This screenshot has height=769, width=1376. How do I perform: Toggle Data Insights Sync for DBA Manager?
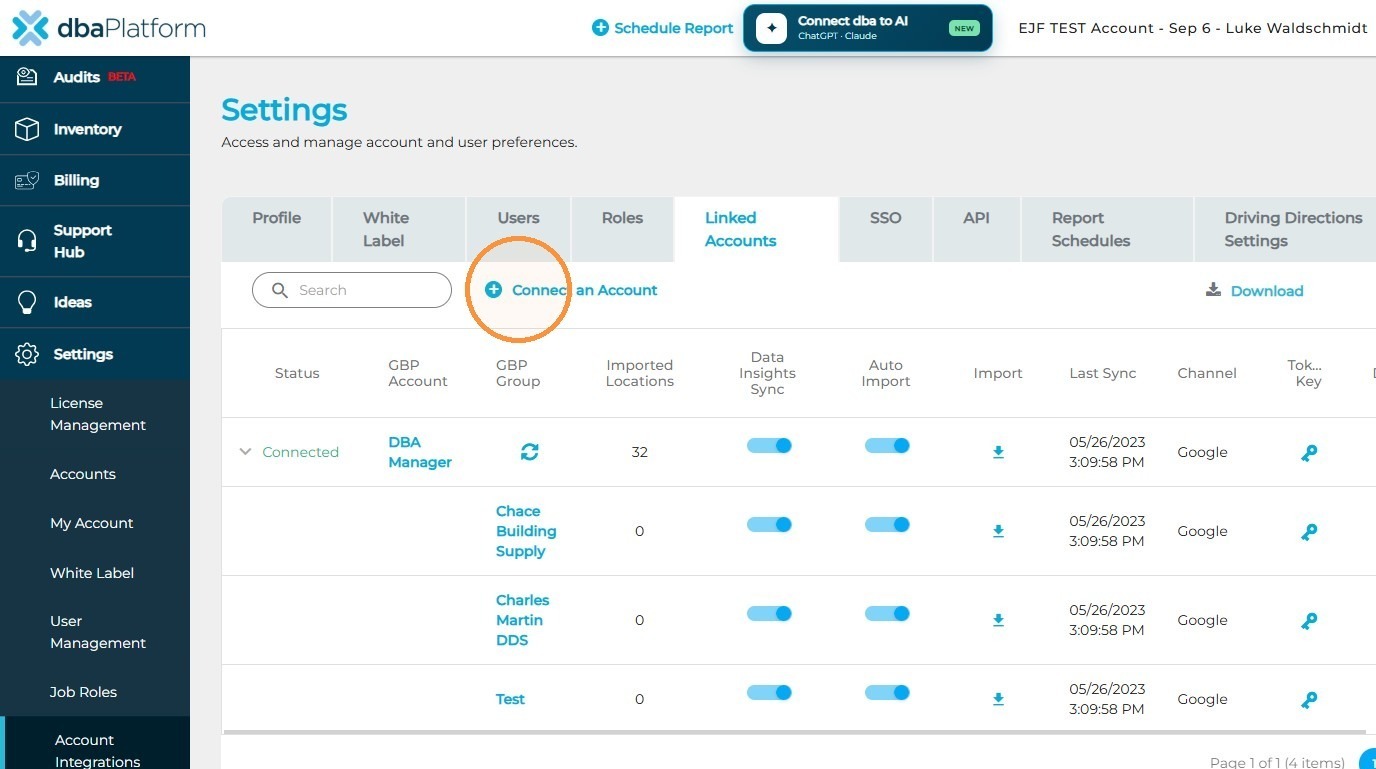(x=769, y=446)
